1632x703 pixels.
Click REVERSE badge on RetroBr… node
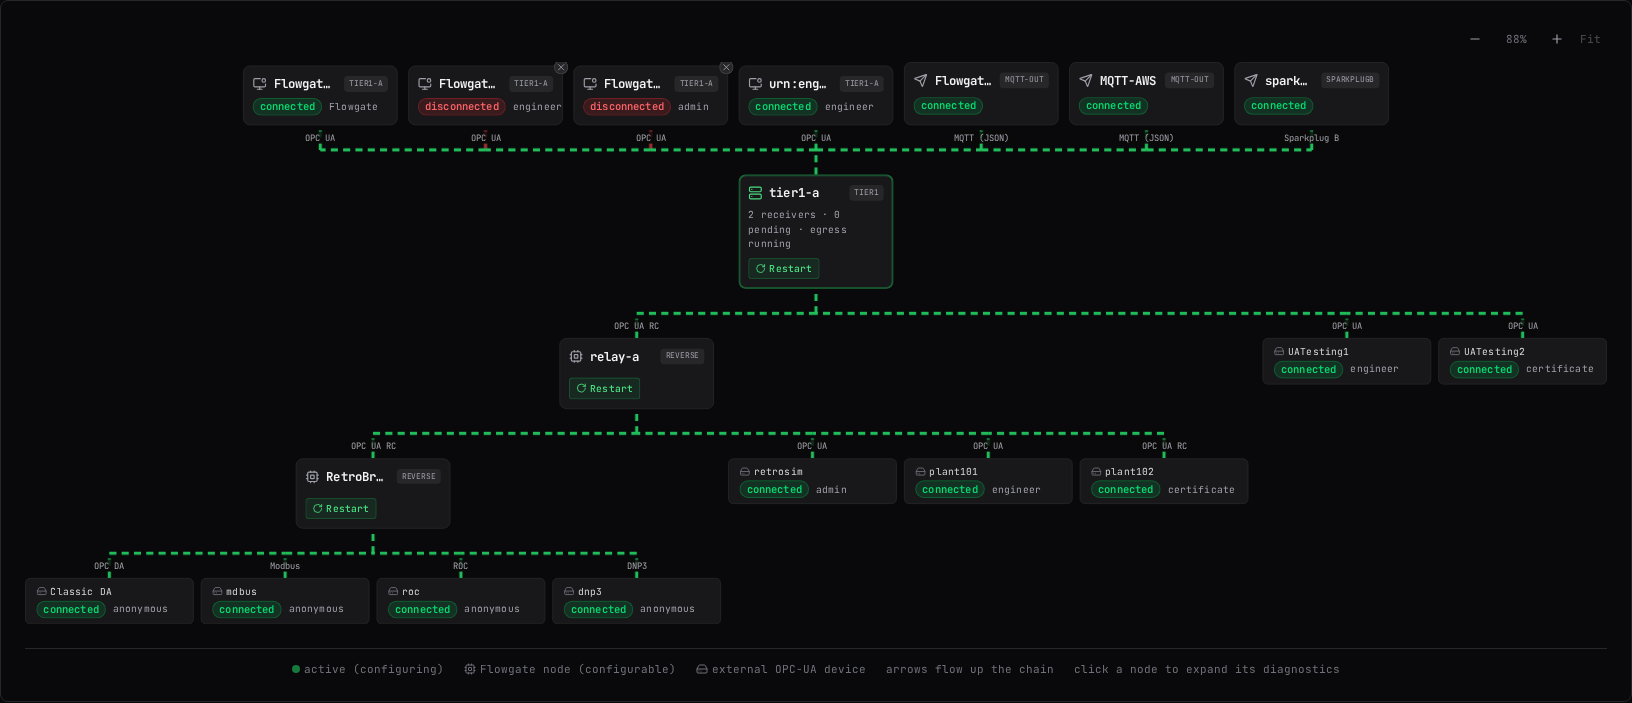[x=418, y=476]
